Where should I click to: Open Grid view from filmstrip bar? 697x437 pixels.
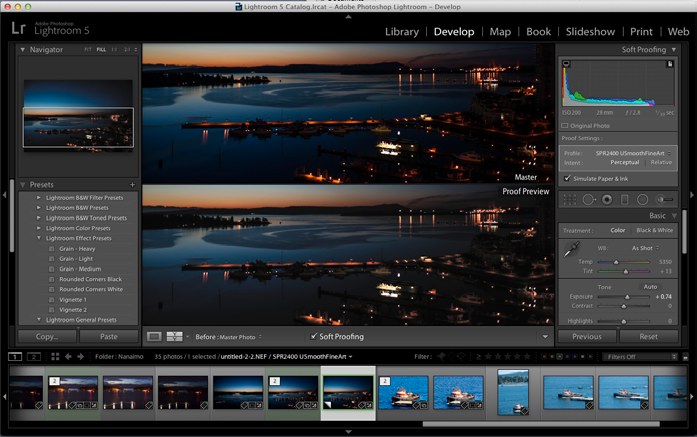click(55, 357)
